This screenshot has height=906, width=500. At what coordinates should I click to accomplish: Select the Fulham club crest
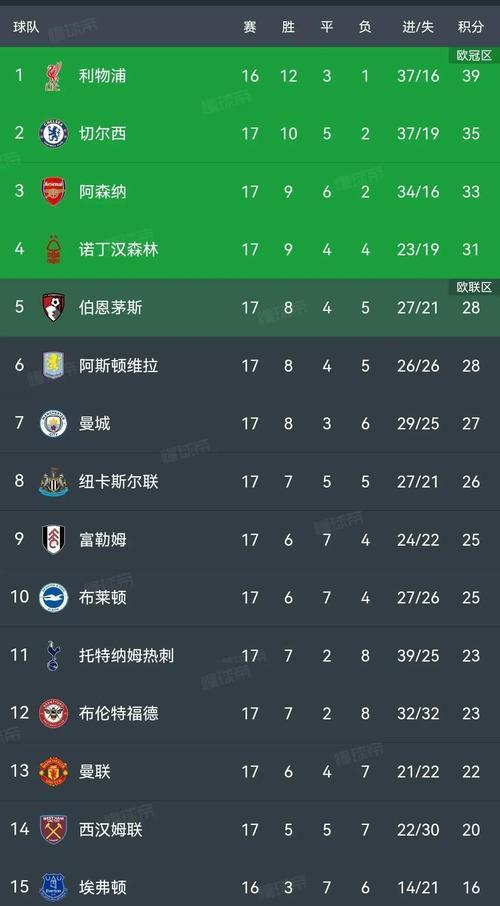coord(53,540)
